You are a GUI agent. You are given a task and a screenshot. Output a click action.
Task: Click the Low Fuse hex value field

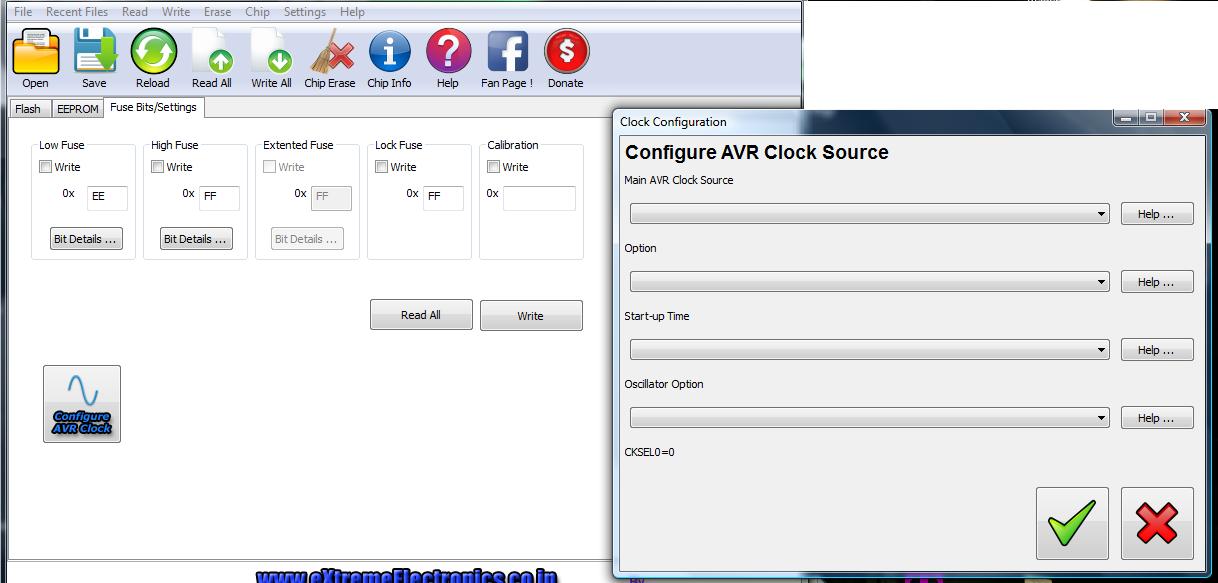(x=108, y=198)
